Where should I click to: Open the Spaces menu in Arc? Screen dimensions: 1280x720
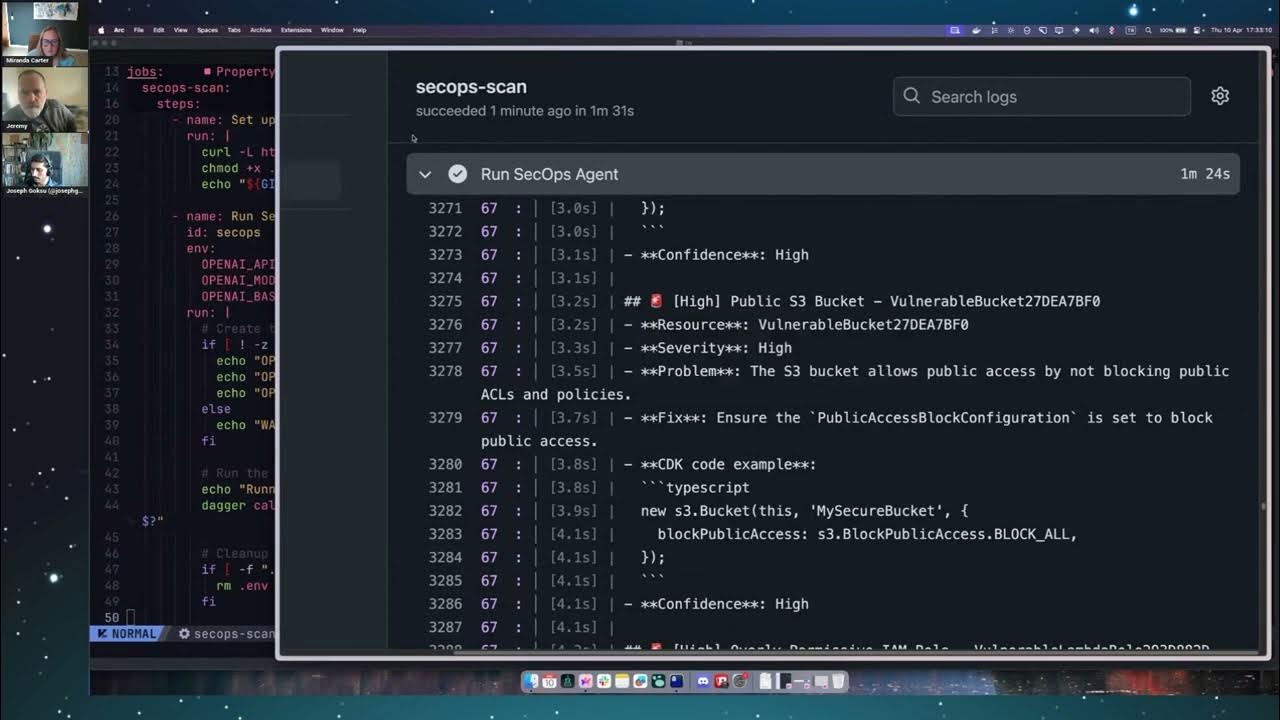coord(207,30)
